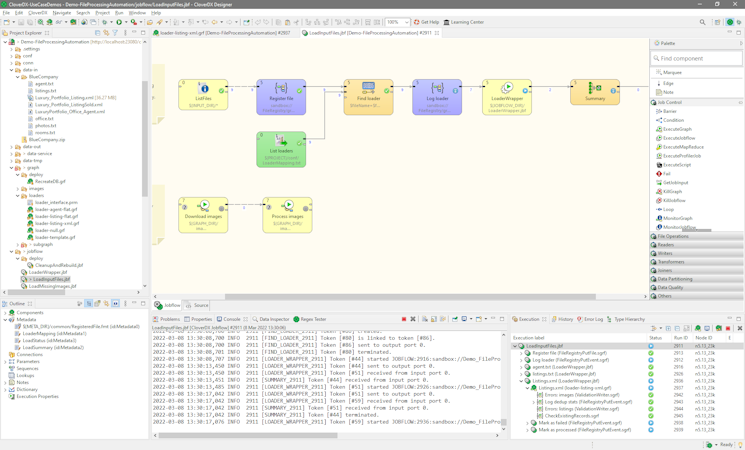Screen dimensions: 745x450
Task: Click the Learning Center button
Action: point(465,22)
